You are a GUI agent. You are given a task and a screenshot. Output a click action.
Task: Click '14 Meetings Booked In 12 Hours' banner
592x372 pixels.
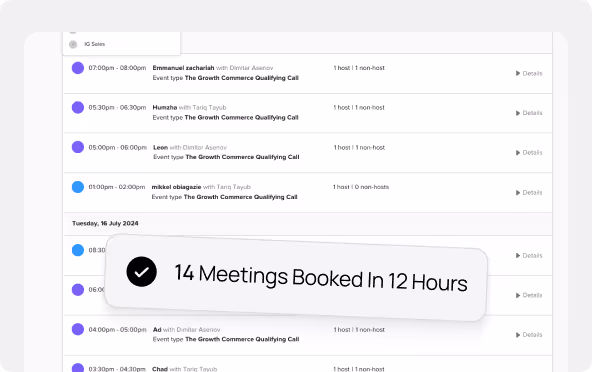[296, 278]
